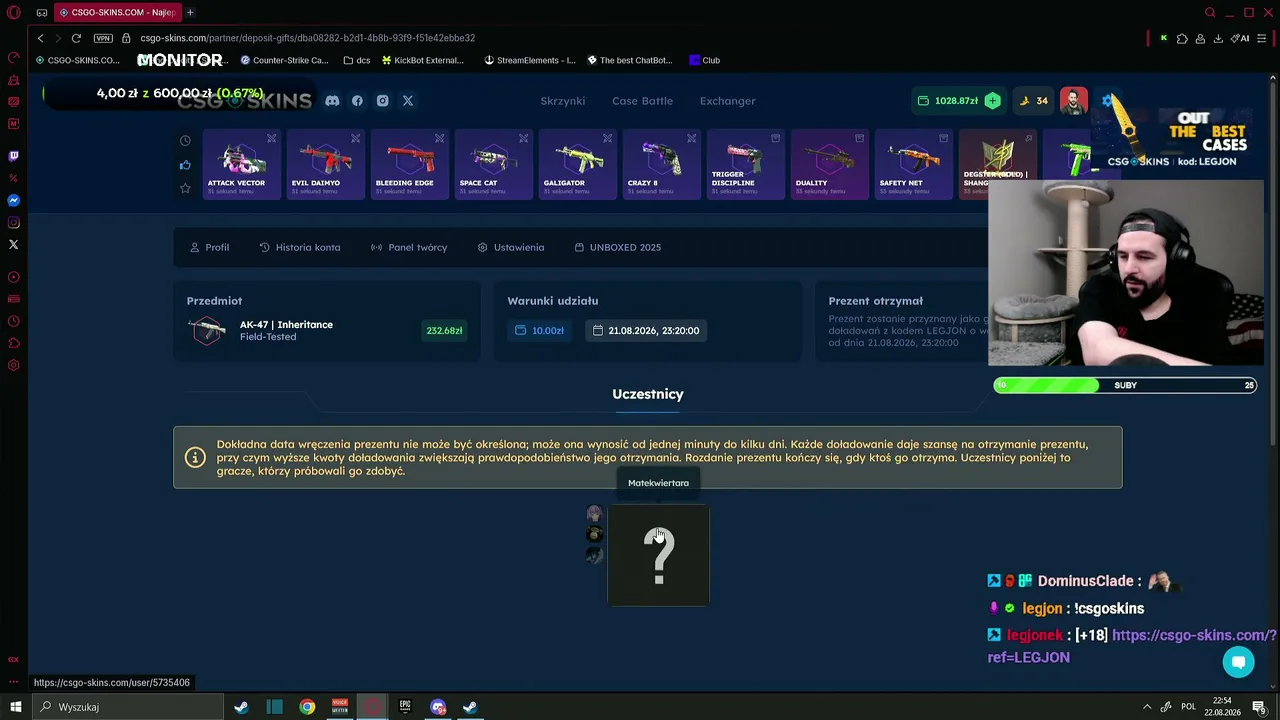The image size is (1280, 720).
Task: Open the TRIGGER DISCIPLINE drop card
Action: (746, 164)
